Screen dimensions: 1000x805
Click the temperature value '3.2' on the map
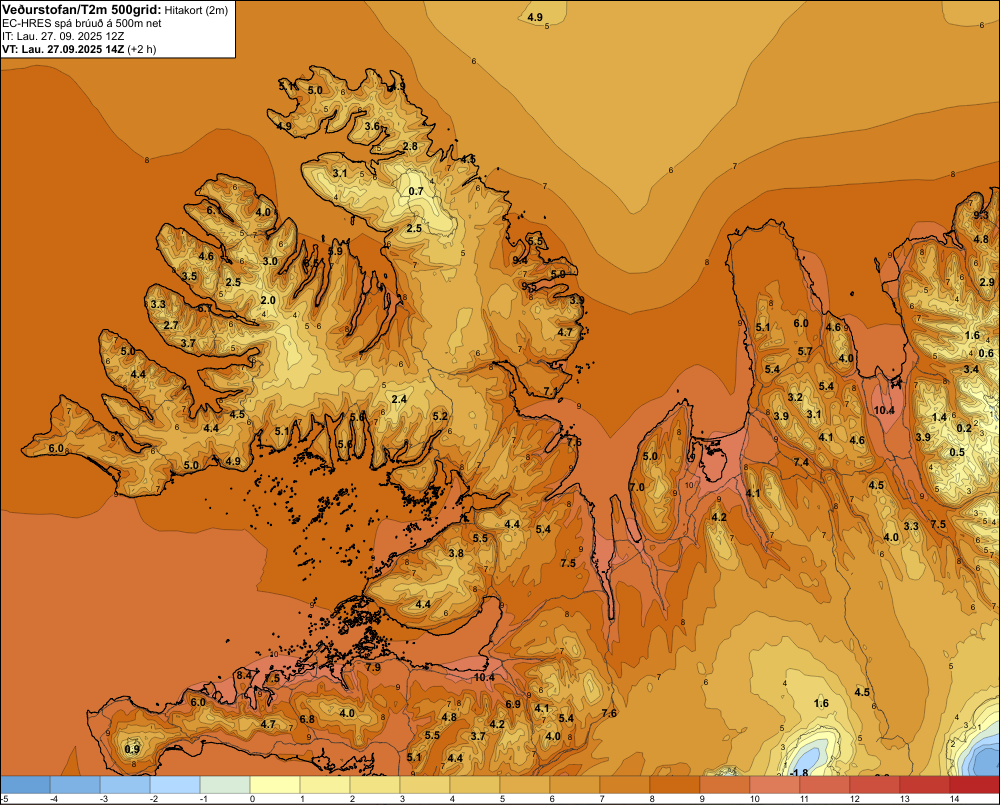coord(795,397)
